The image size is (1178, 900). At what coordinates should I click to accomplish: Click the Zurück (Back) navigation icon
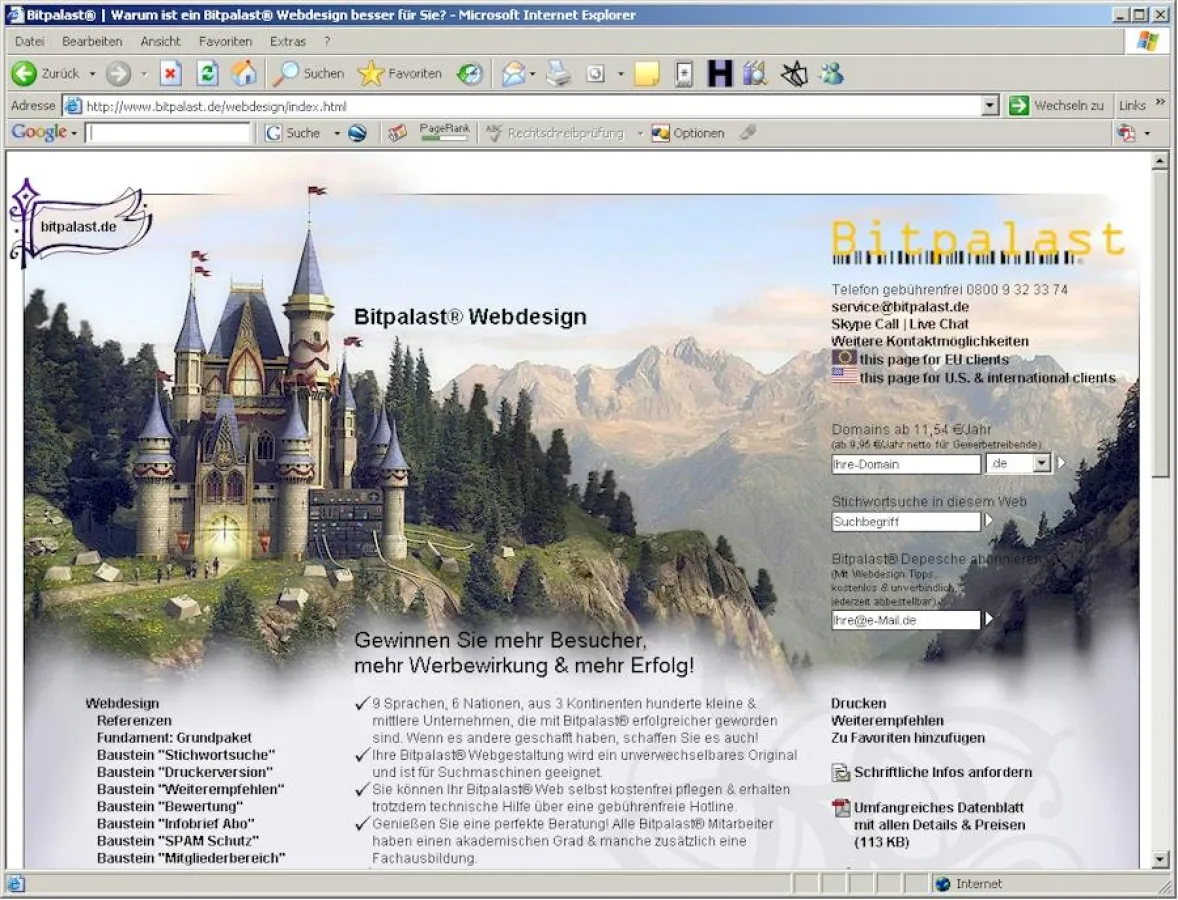click(x=22, y=73)
